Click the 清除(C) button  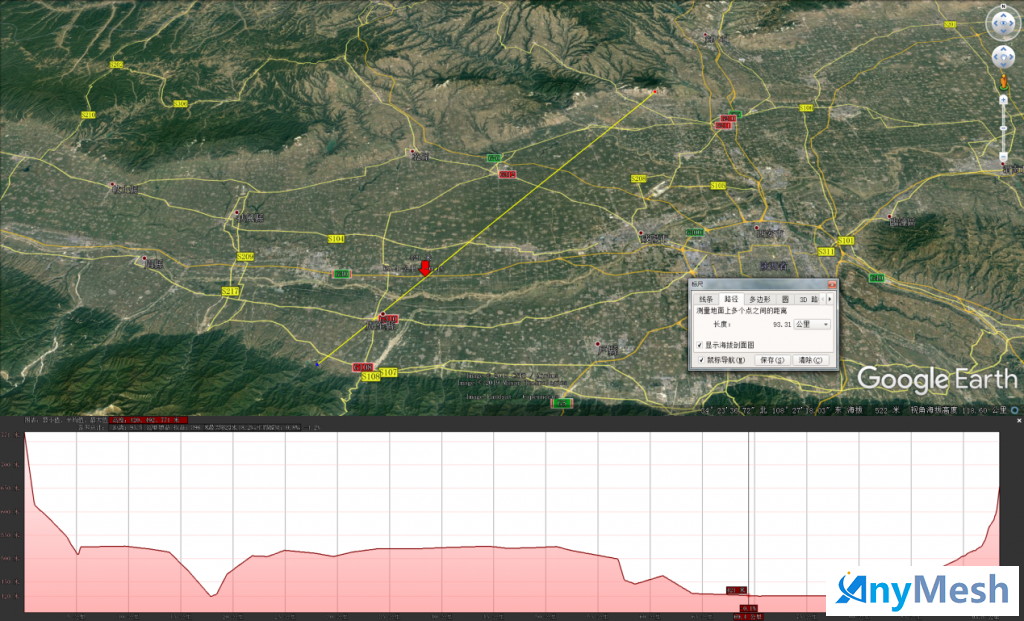pos(812,359)
